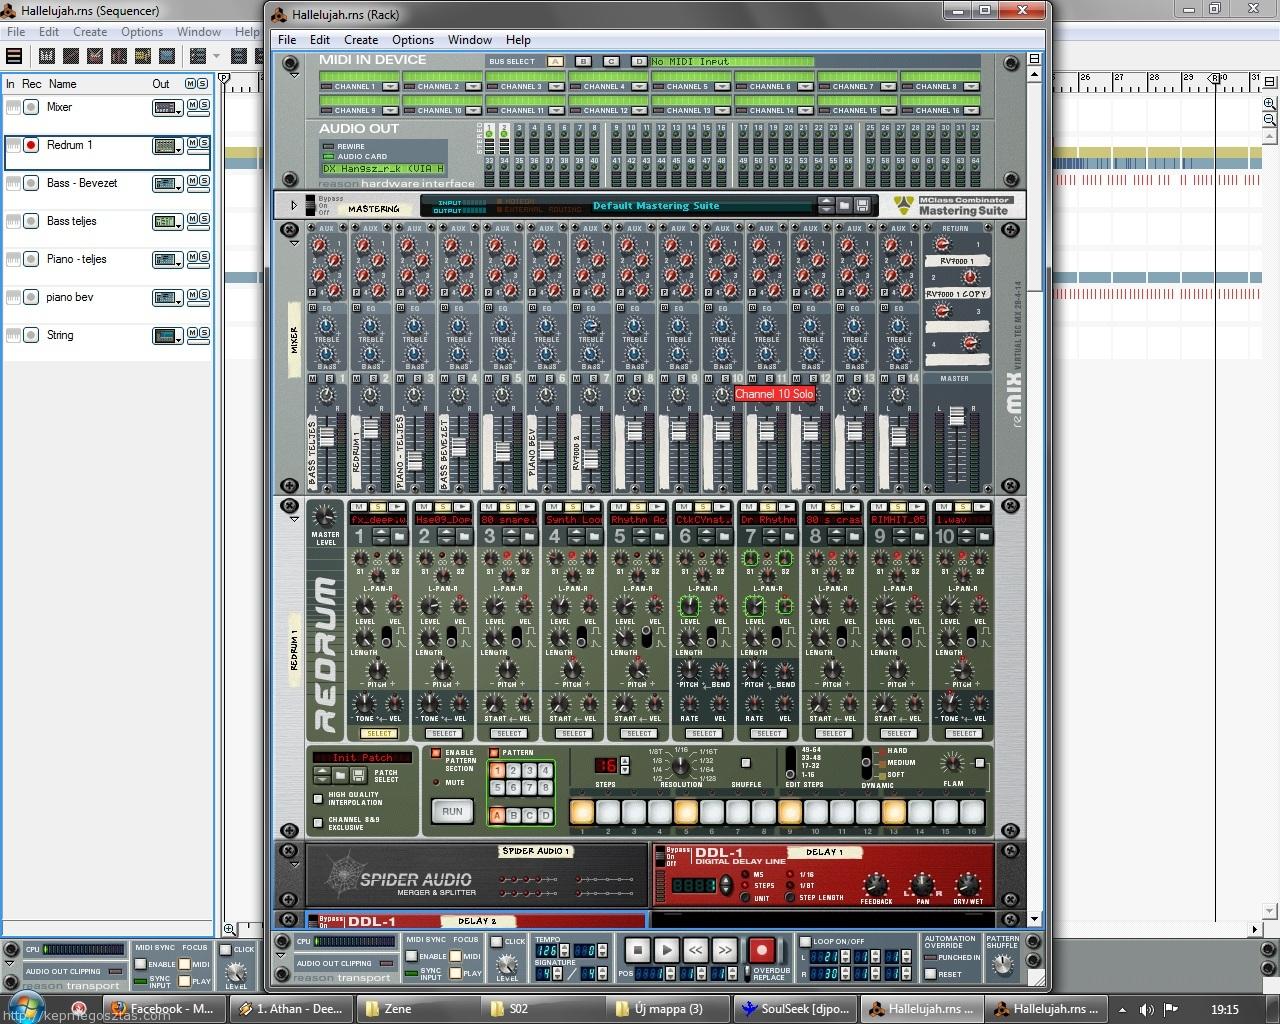
Task: Browse a sample for Redrum channel 1
Action: (x=399, y=537)
